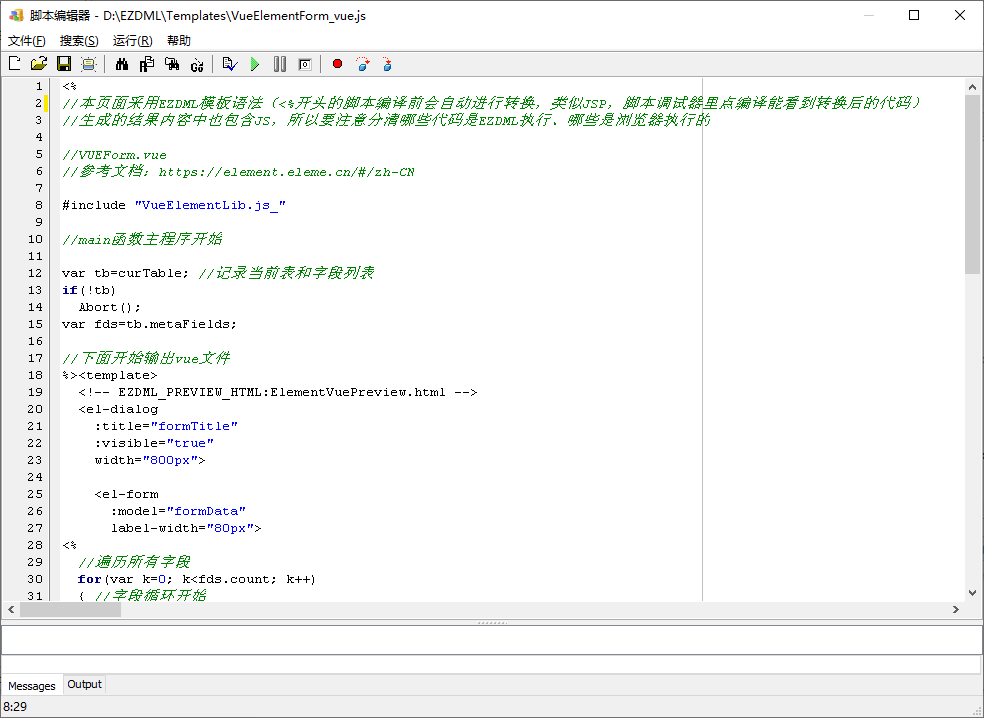
Task: Step into using the second blue step icon
Action: [x=386, y=63]
